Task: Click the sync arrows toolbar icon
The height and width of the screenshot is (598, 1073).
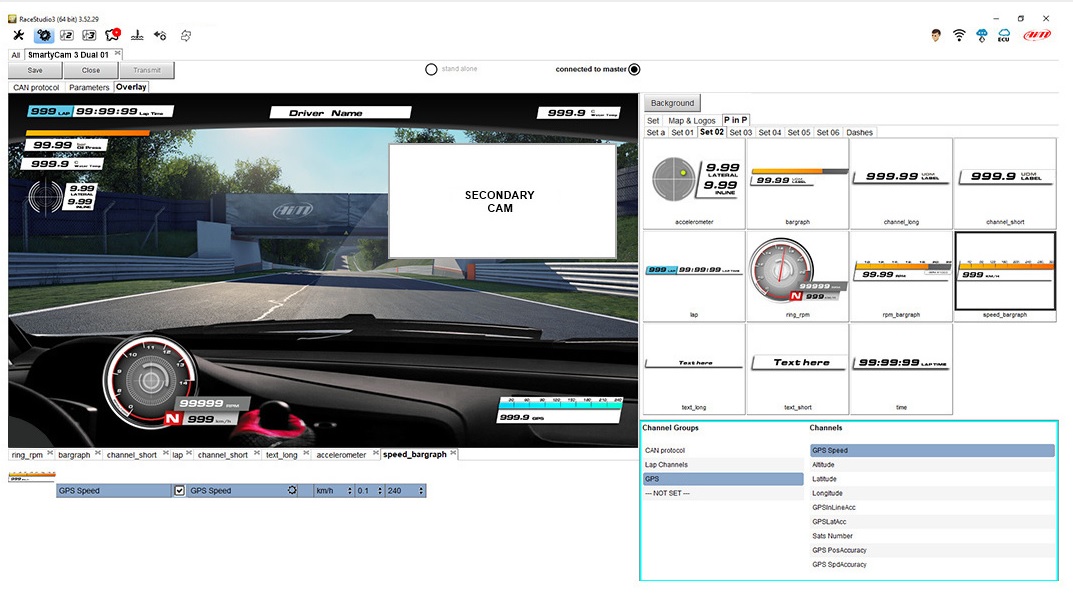Action: point(185,35)
